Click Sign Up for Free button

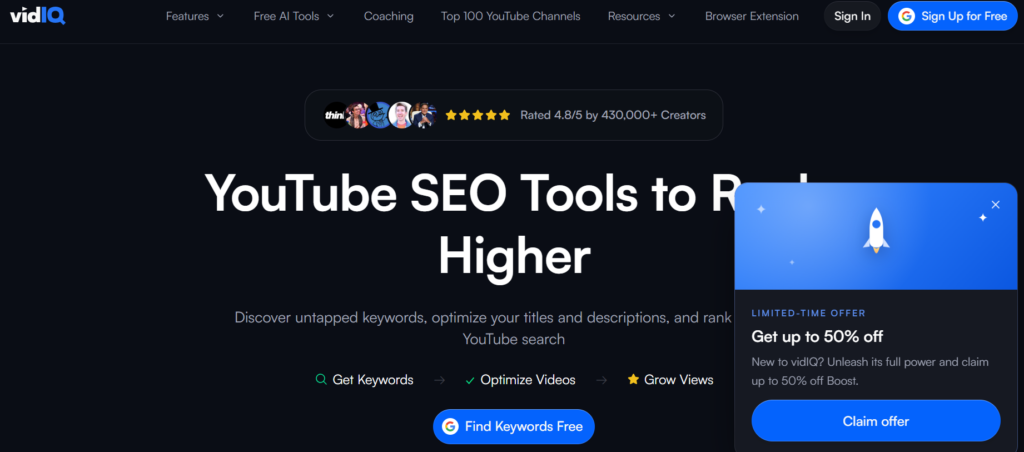click(x=955, y=16)
